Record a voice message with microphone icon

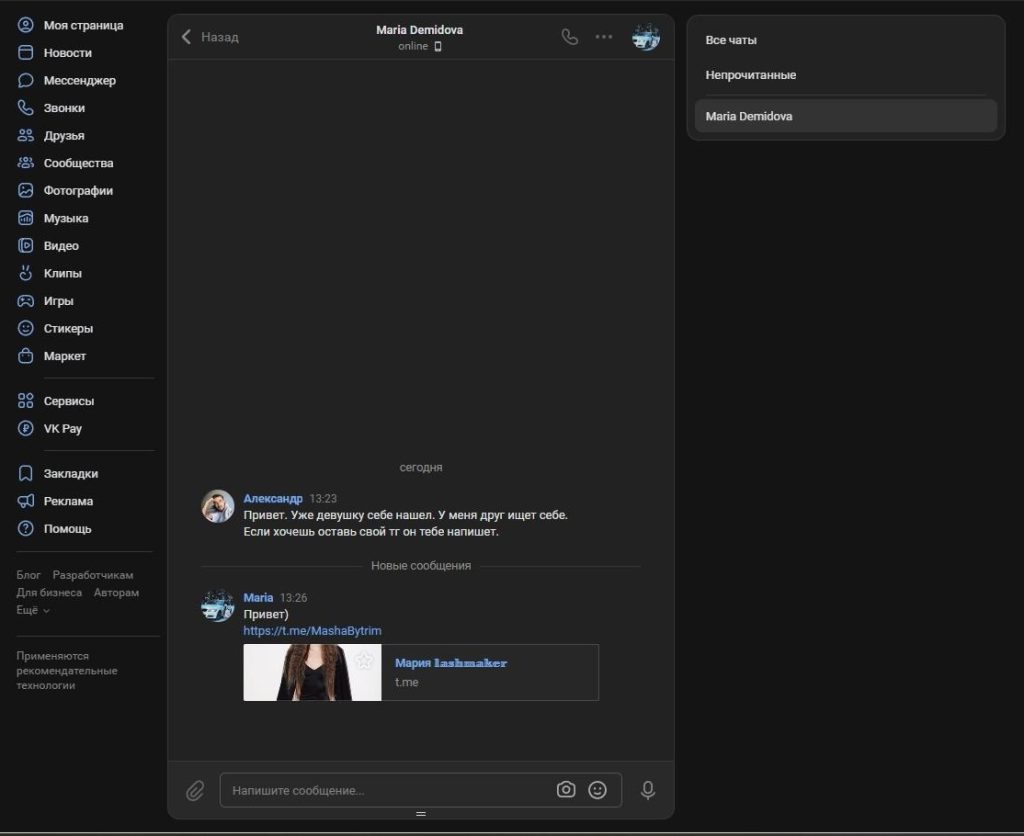pyautogui.click(x=648, y=790)
